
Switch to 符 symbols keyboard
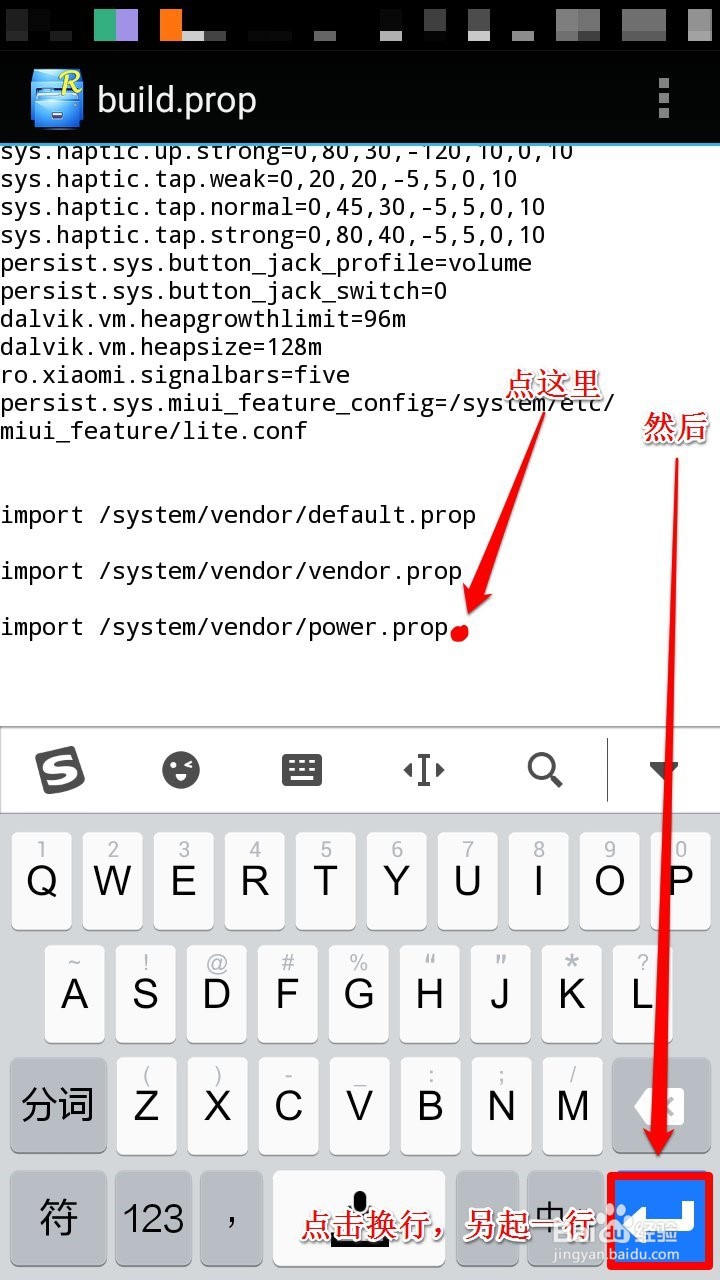58,1218
